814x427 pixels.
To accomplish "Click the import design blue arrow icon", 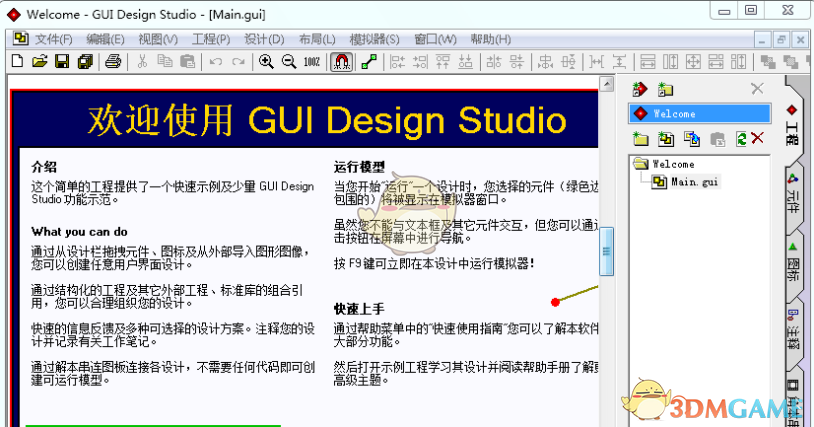I will (x=691, y=139).
